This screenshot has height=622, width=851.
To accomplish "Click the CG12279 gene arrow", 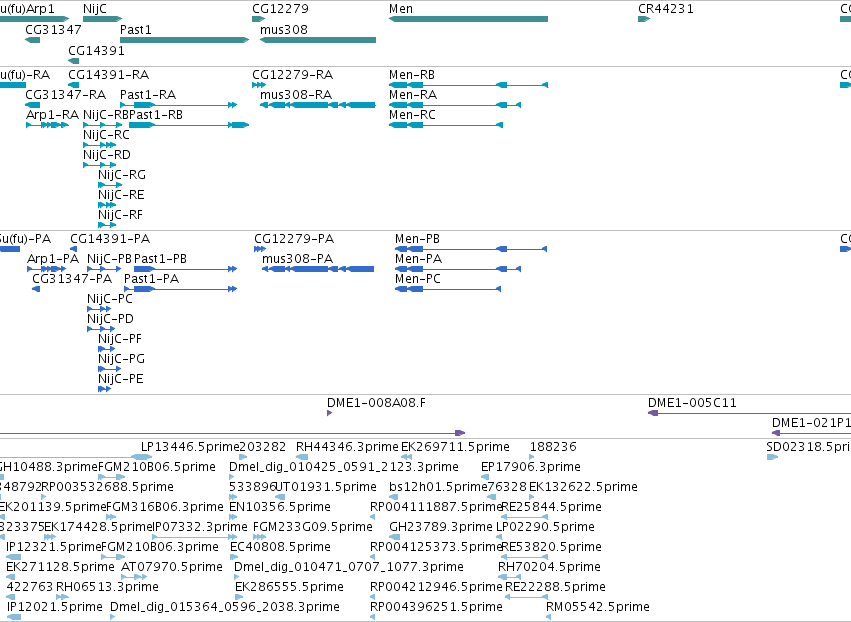I will coord(258,19).
